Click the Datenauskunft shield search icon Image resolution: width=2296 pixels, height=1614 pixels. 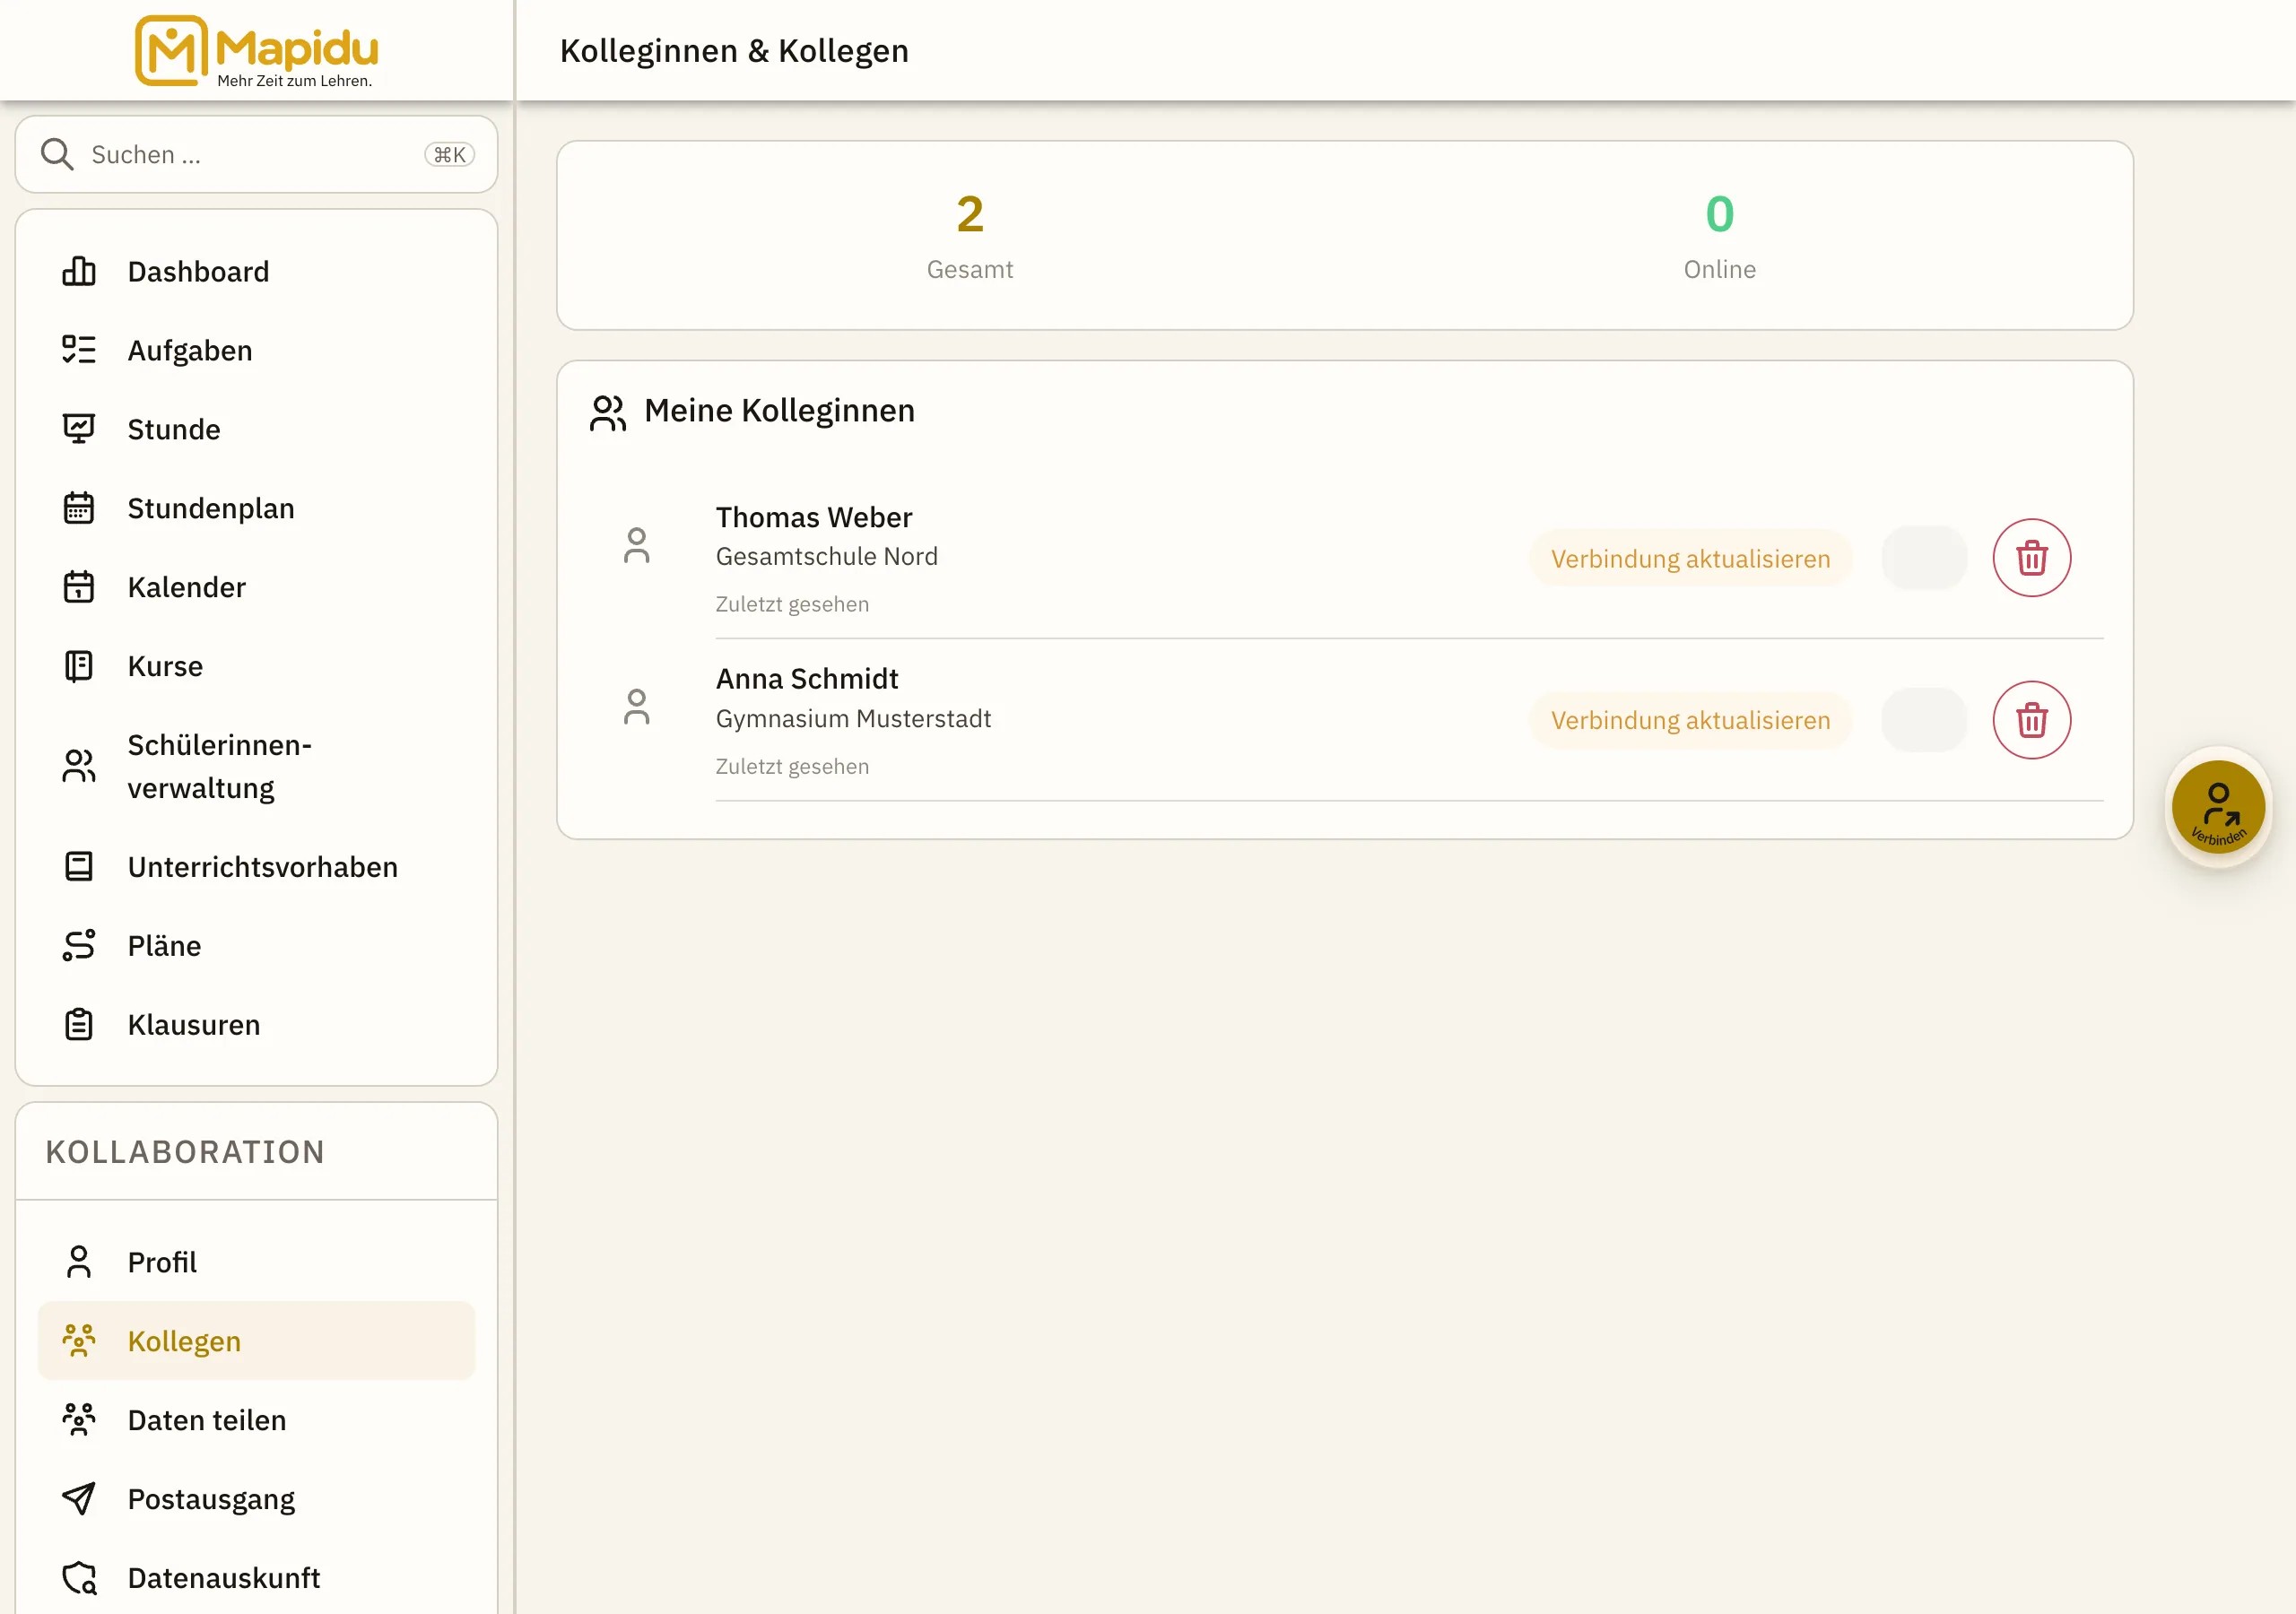pos(79,1578)
